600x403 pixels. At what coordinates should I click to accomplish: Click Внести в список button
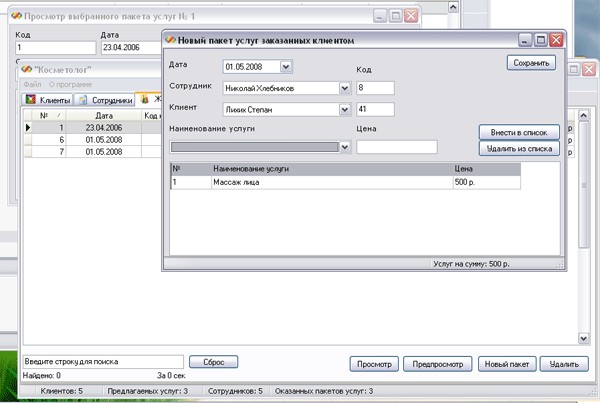(519, 132)
